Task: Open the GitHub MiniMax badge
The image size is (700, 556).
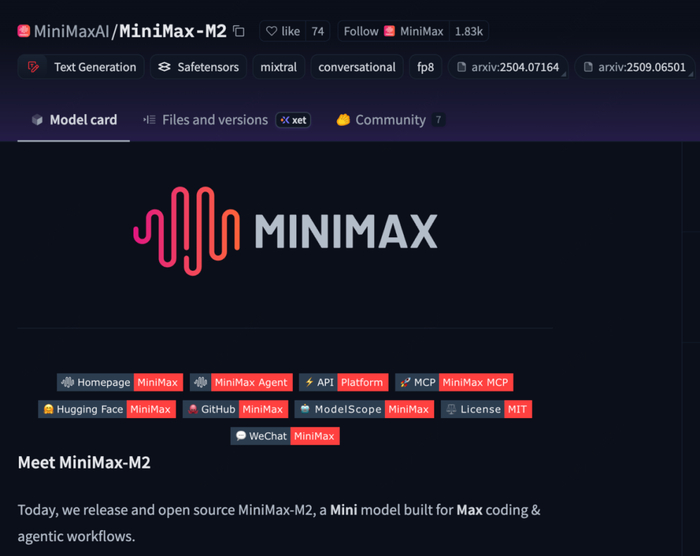Action: pyautogui.click(x=235, y=409)
